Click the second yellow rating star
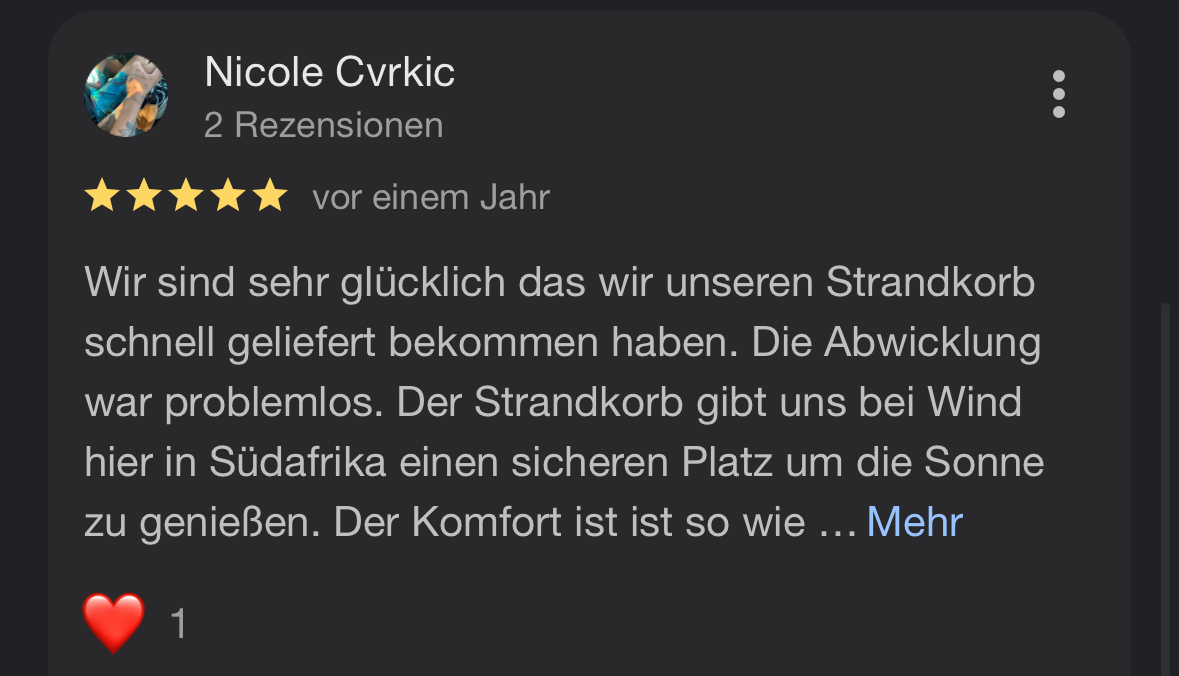Image resolution: width=1179 pixels, height=676 pixels. [x=144, y=196]
